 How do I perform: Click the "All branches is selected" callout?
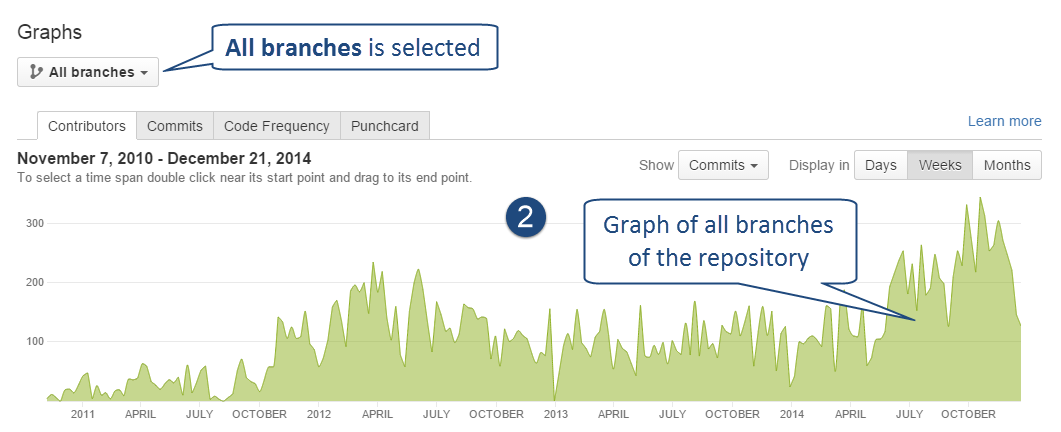coord(353,47)
